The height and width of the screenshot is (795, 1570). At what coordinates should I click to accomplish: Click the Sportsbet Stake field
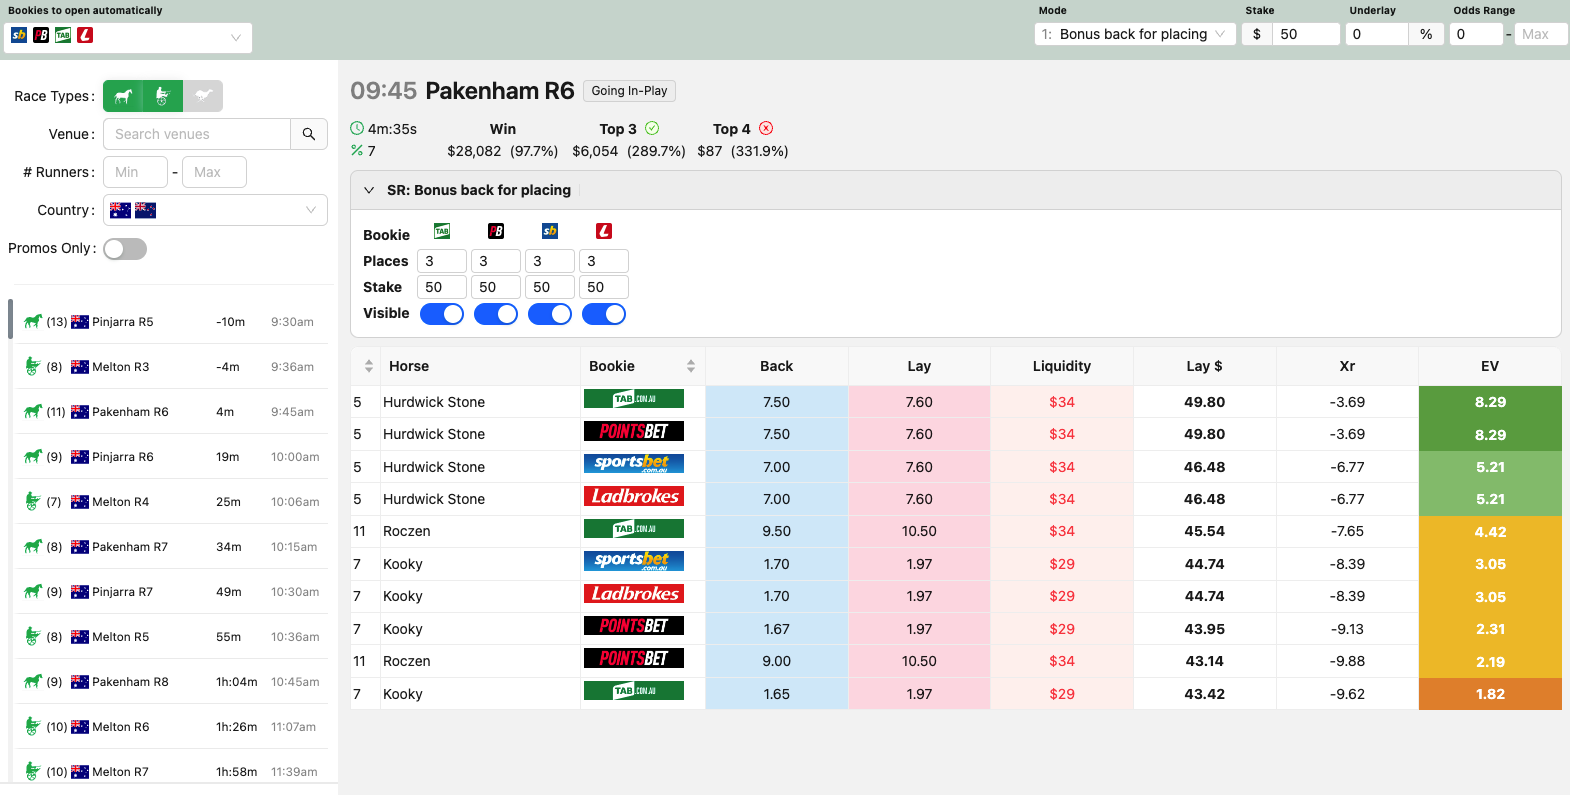(550, 287)
